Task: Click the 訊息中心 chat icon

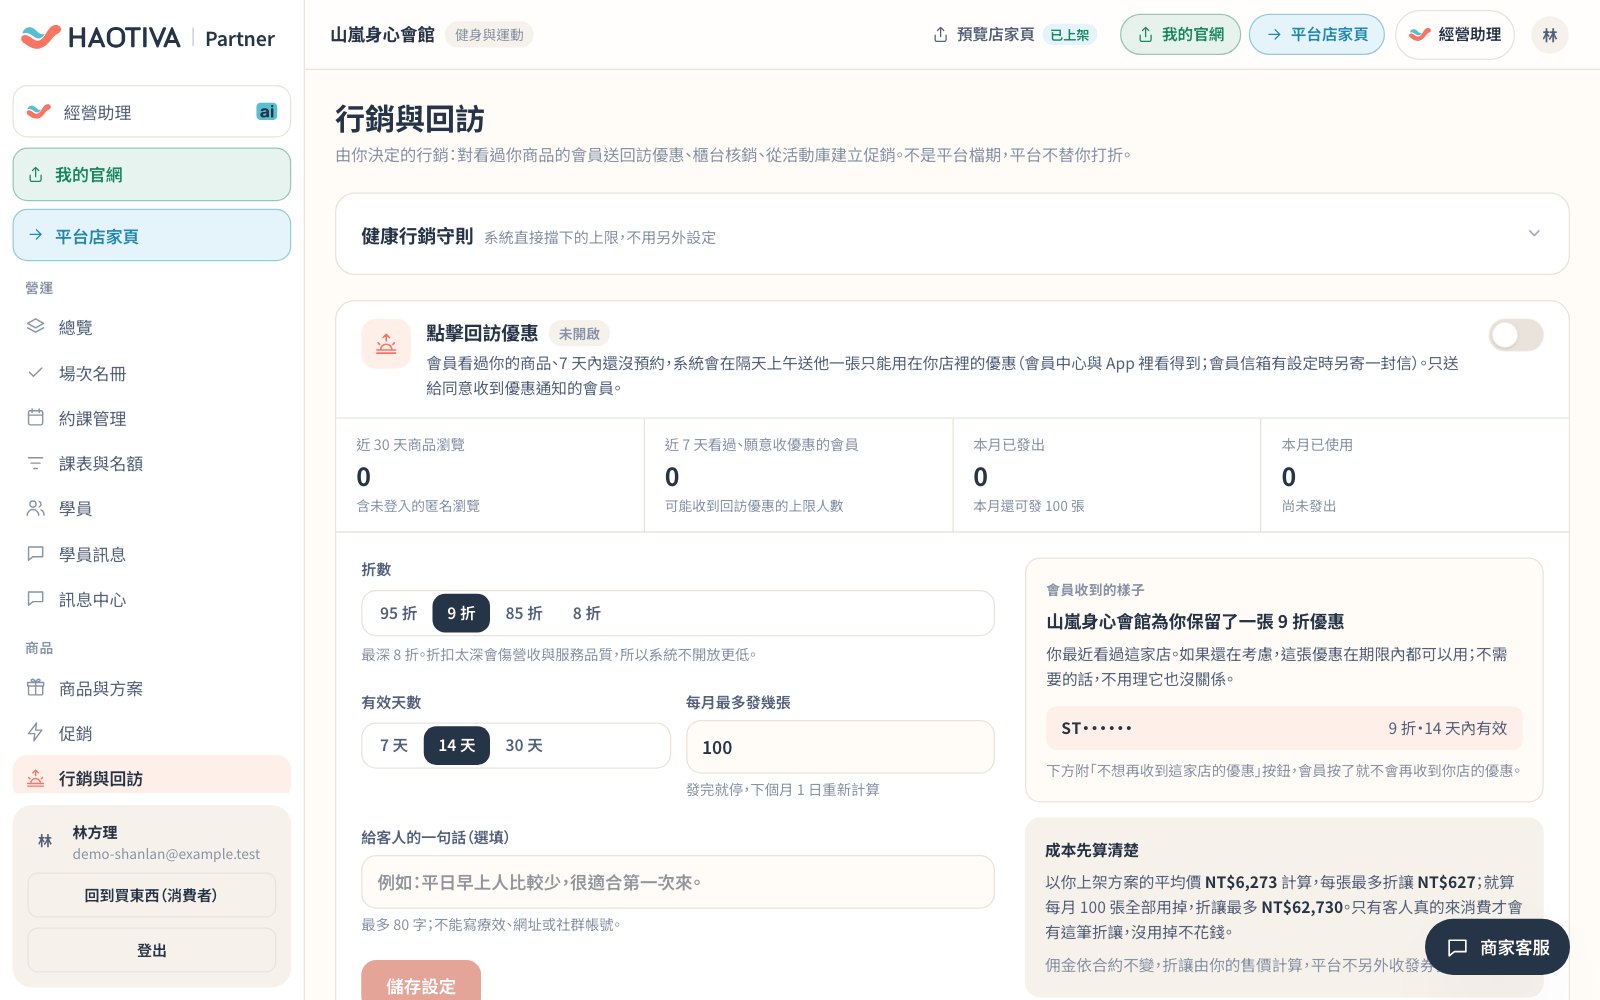Action: [x=36, y=599]
